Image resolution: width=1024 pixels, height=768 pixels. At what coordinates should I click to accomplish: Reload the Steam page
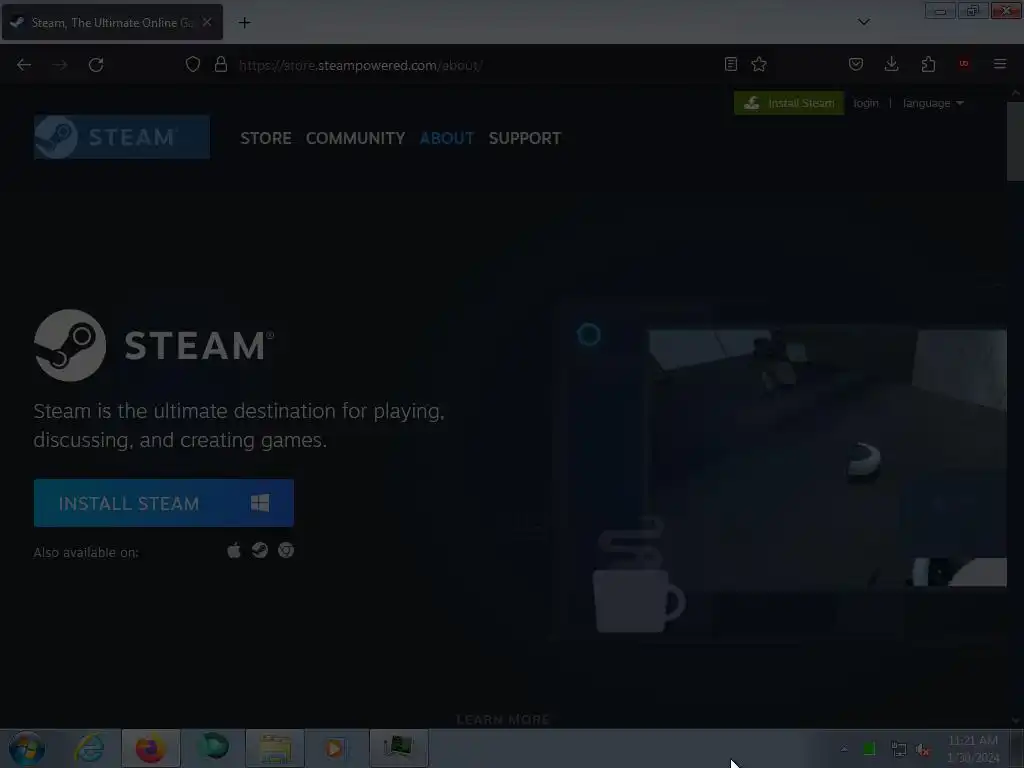[96, 65]
